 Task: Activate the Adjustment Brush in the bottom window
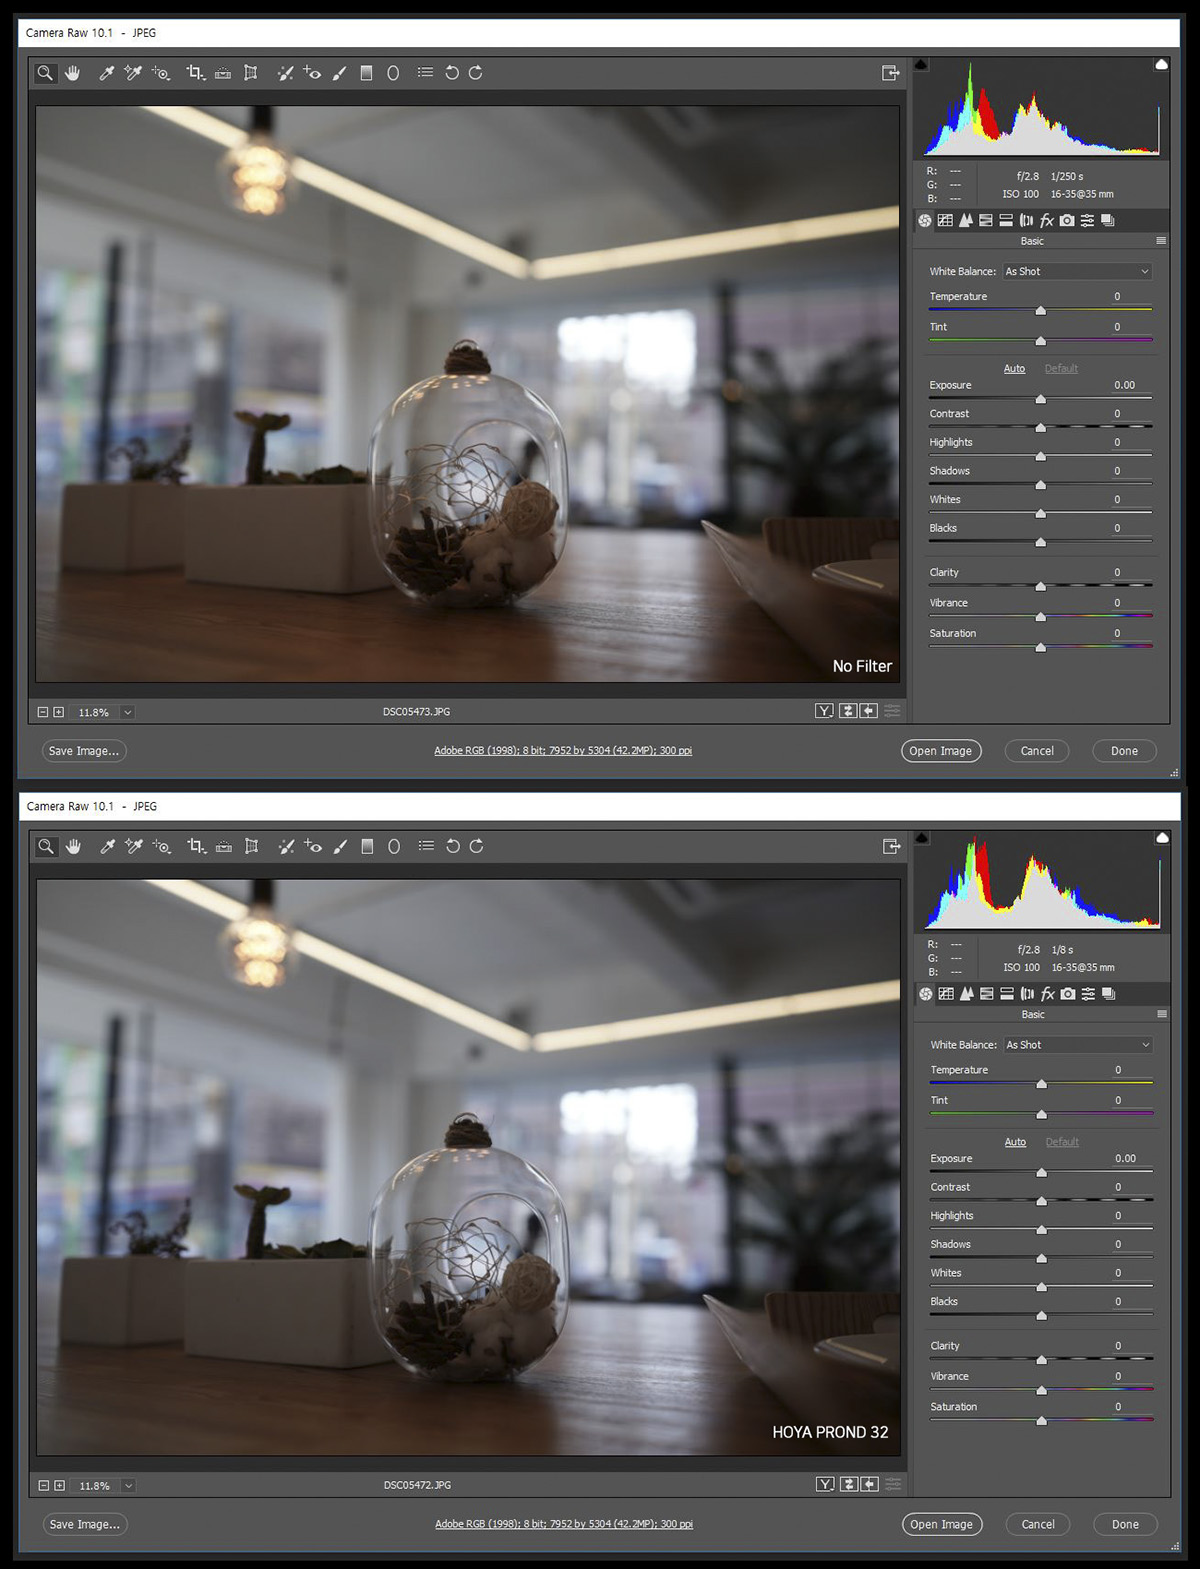tap(340, 847)
